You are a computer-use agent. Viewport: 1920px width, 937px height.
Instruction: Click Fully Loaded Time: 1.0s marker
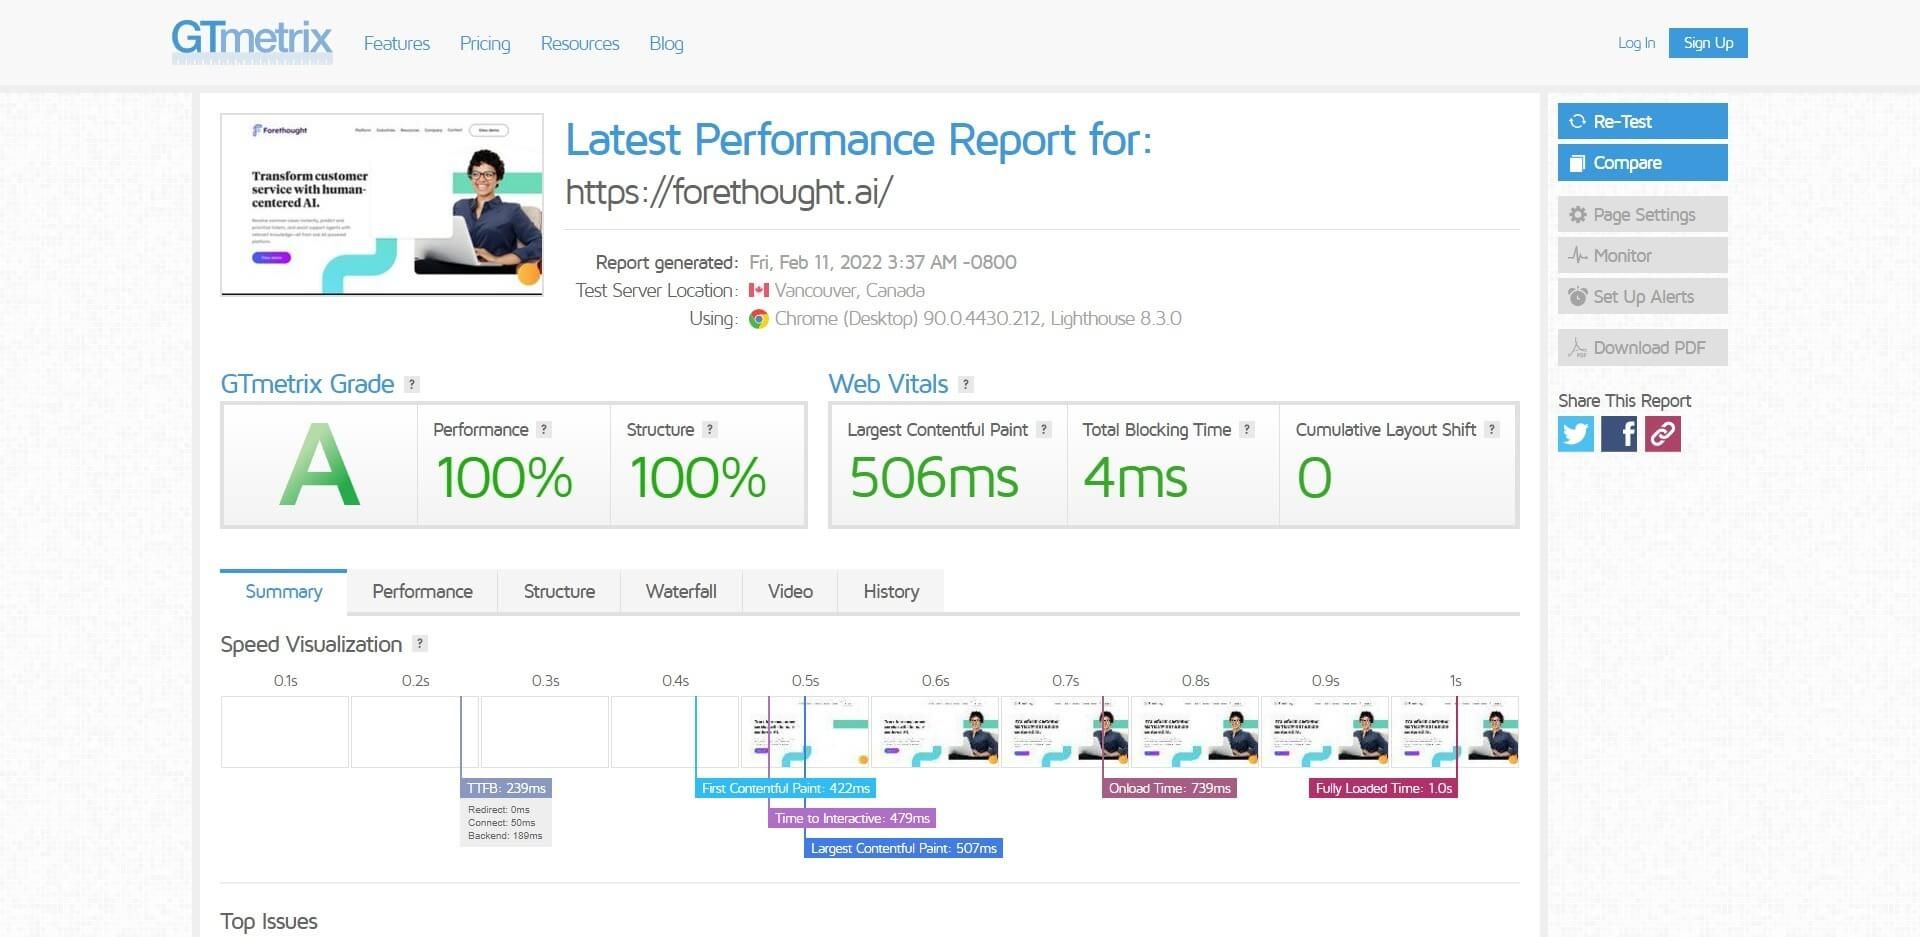tap(1383, 788)
